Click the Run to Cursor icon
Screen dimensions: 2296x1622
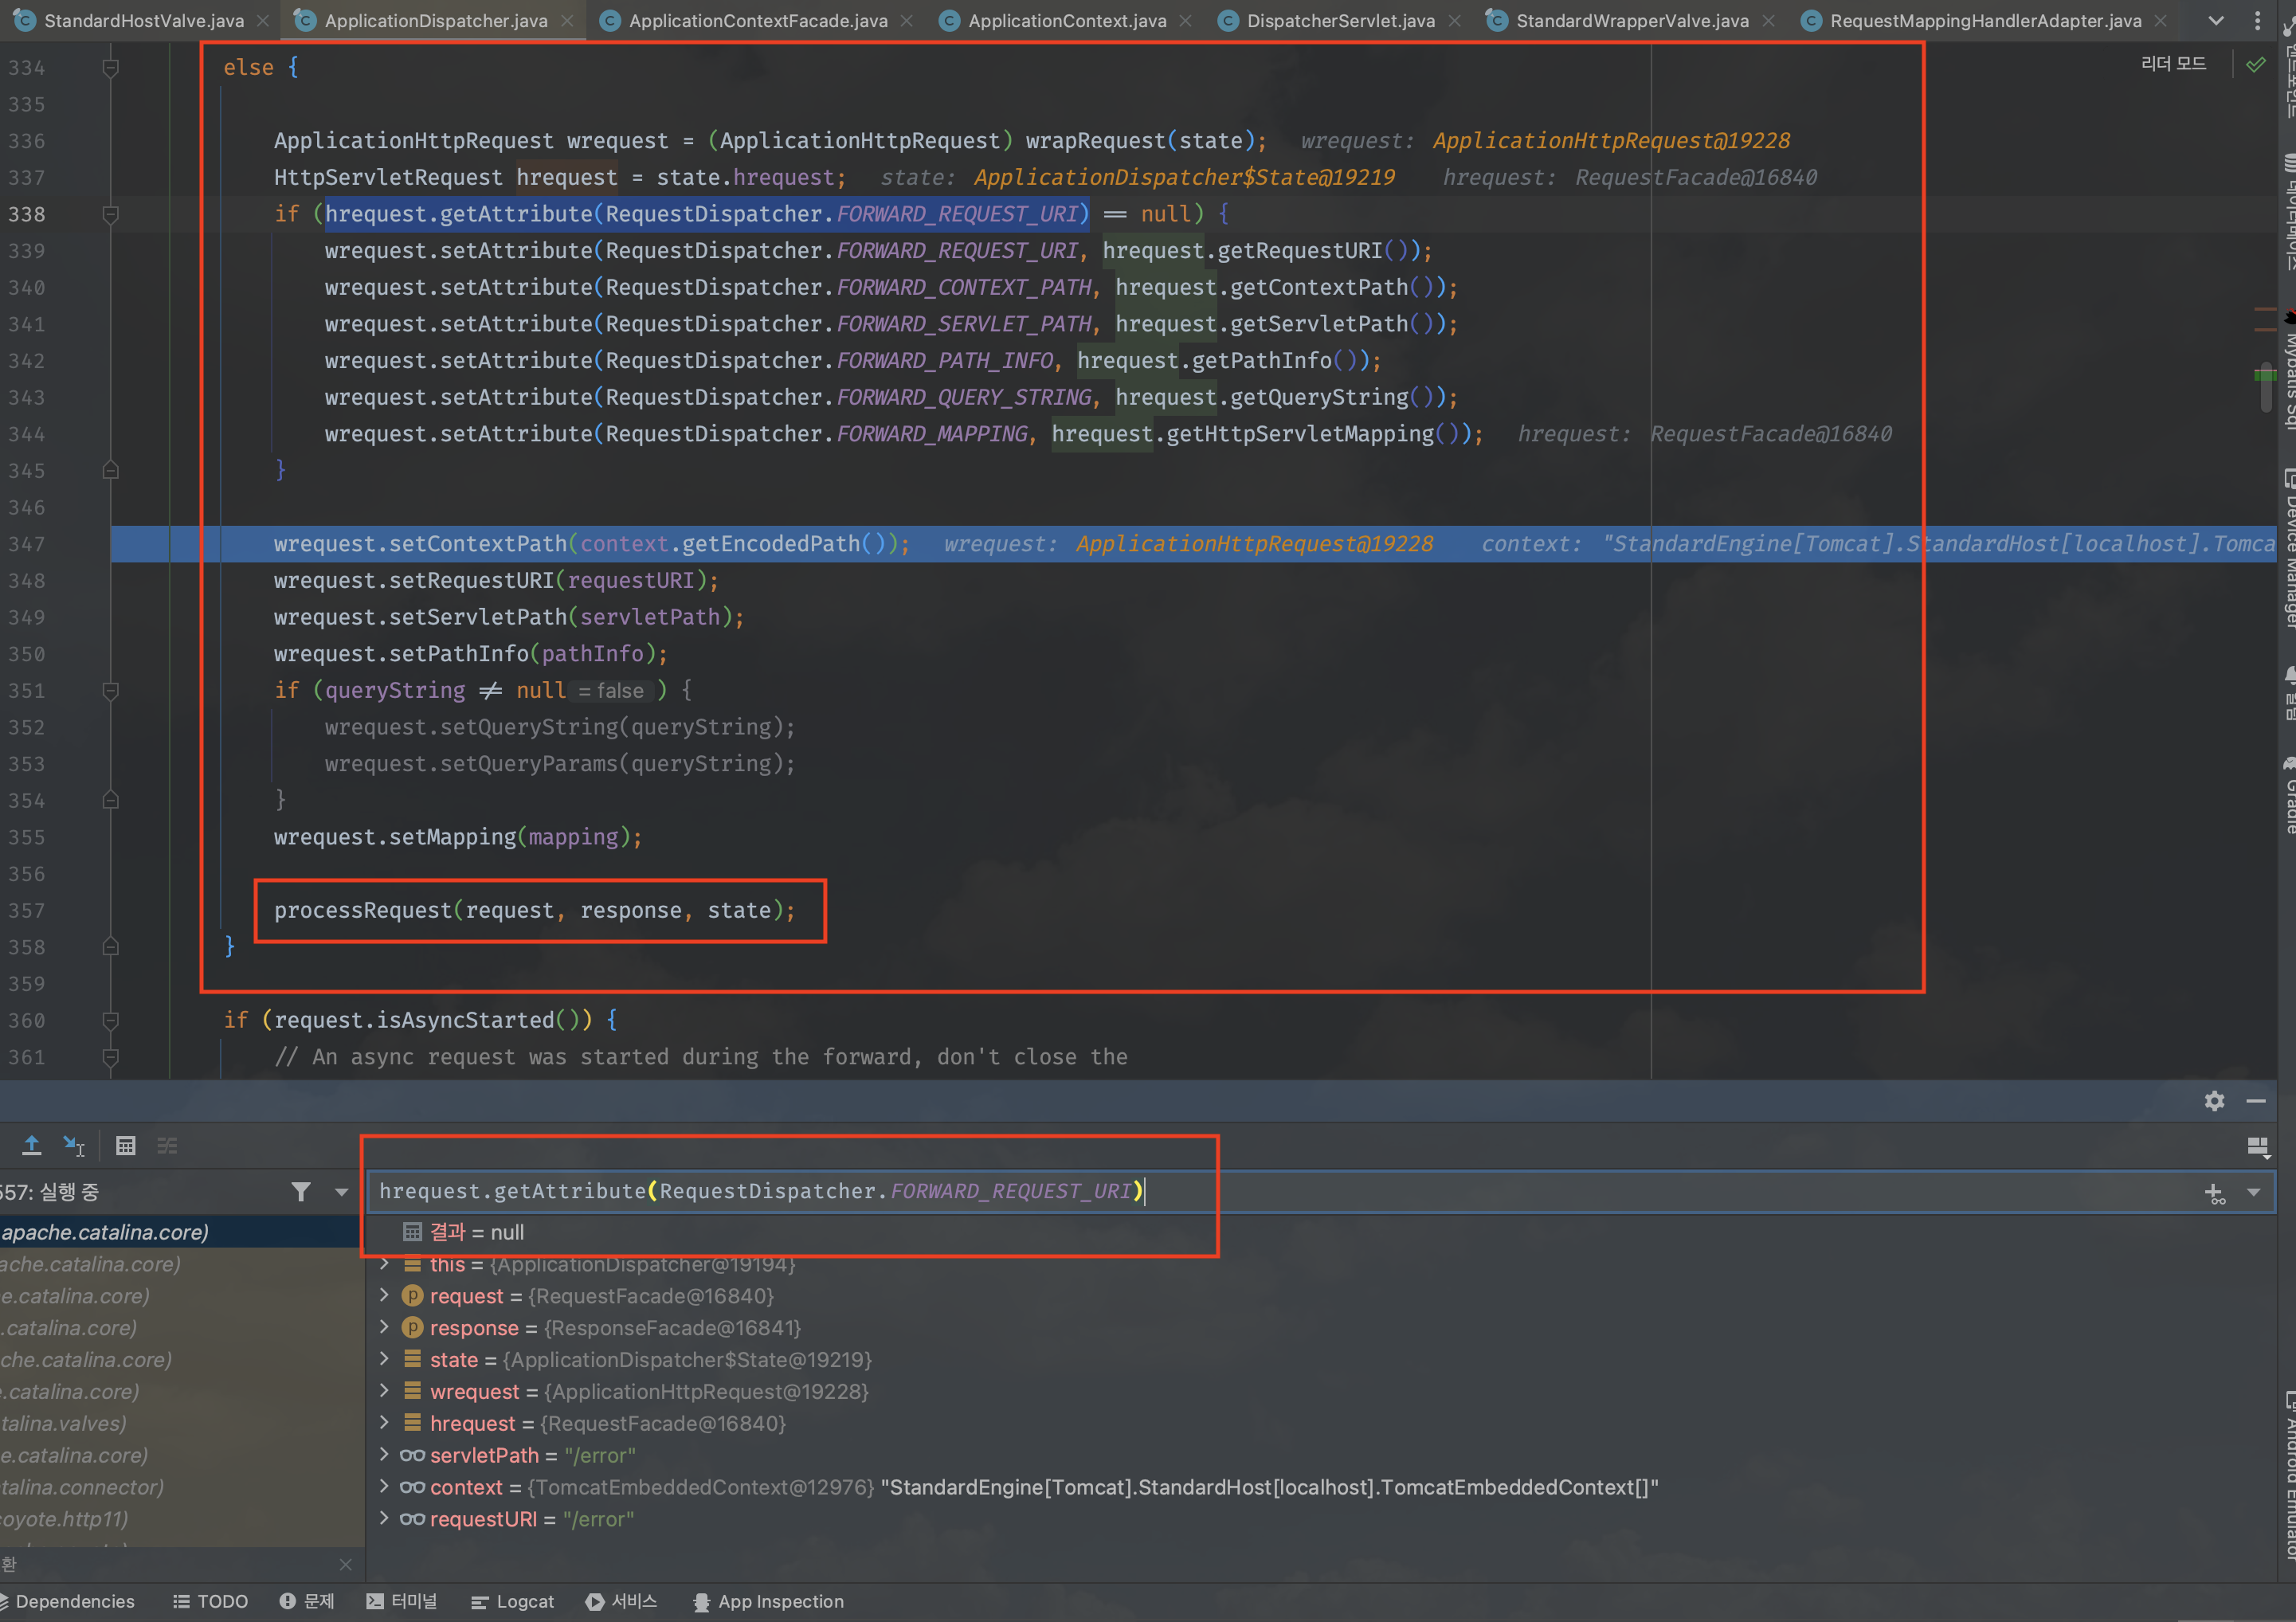(74, 1146)
